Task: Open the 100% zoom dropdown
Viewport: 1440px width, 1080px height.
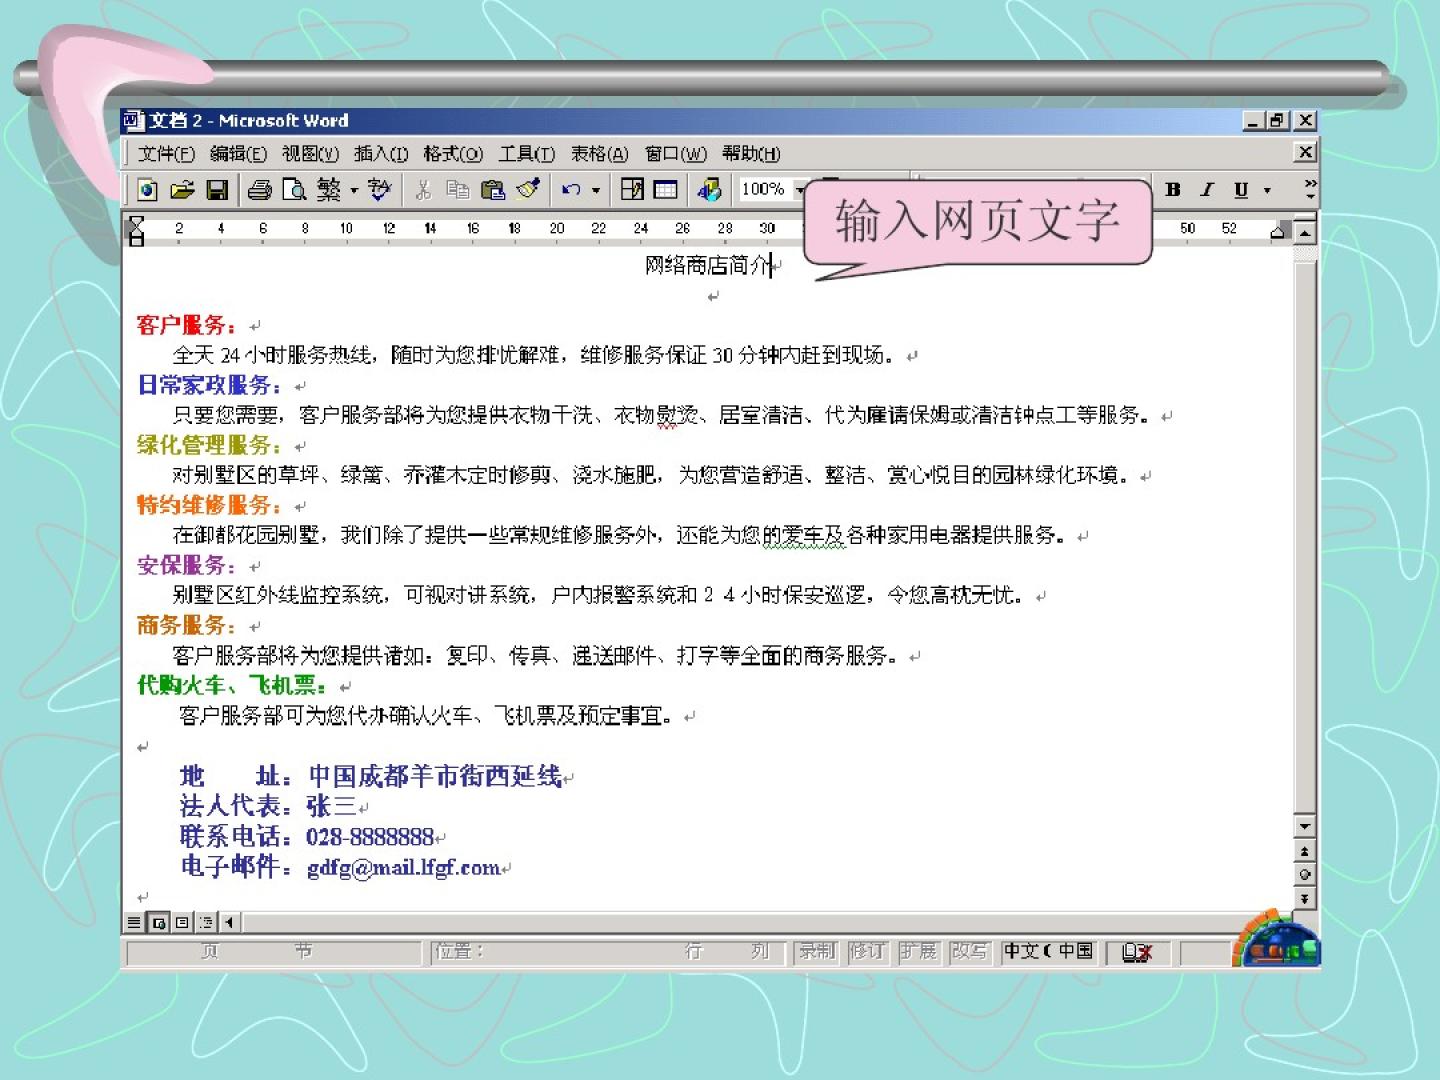Action: 799,190
